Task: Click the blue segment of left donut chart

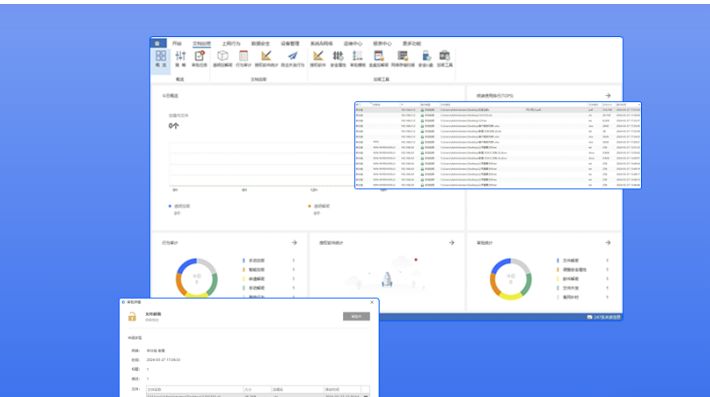Action: tap(185, 265)
